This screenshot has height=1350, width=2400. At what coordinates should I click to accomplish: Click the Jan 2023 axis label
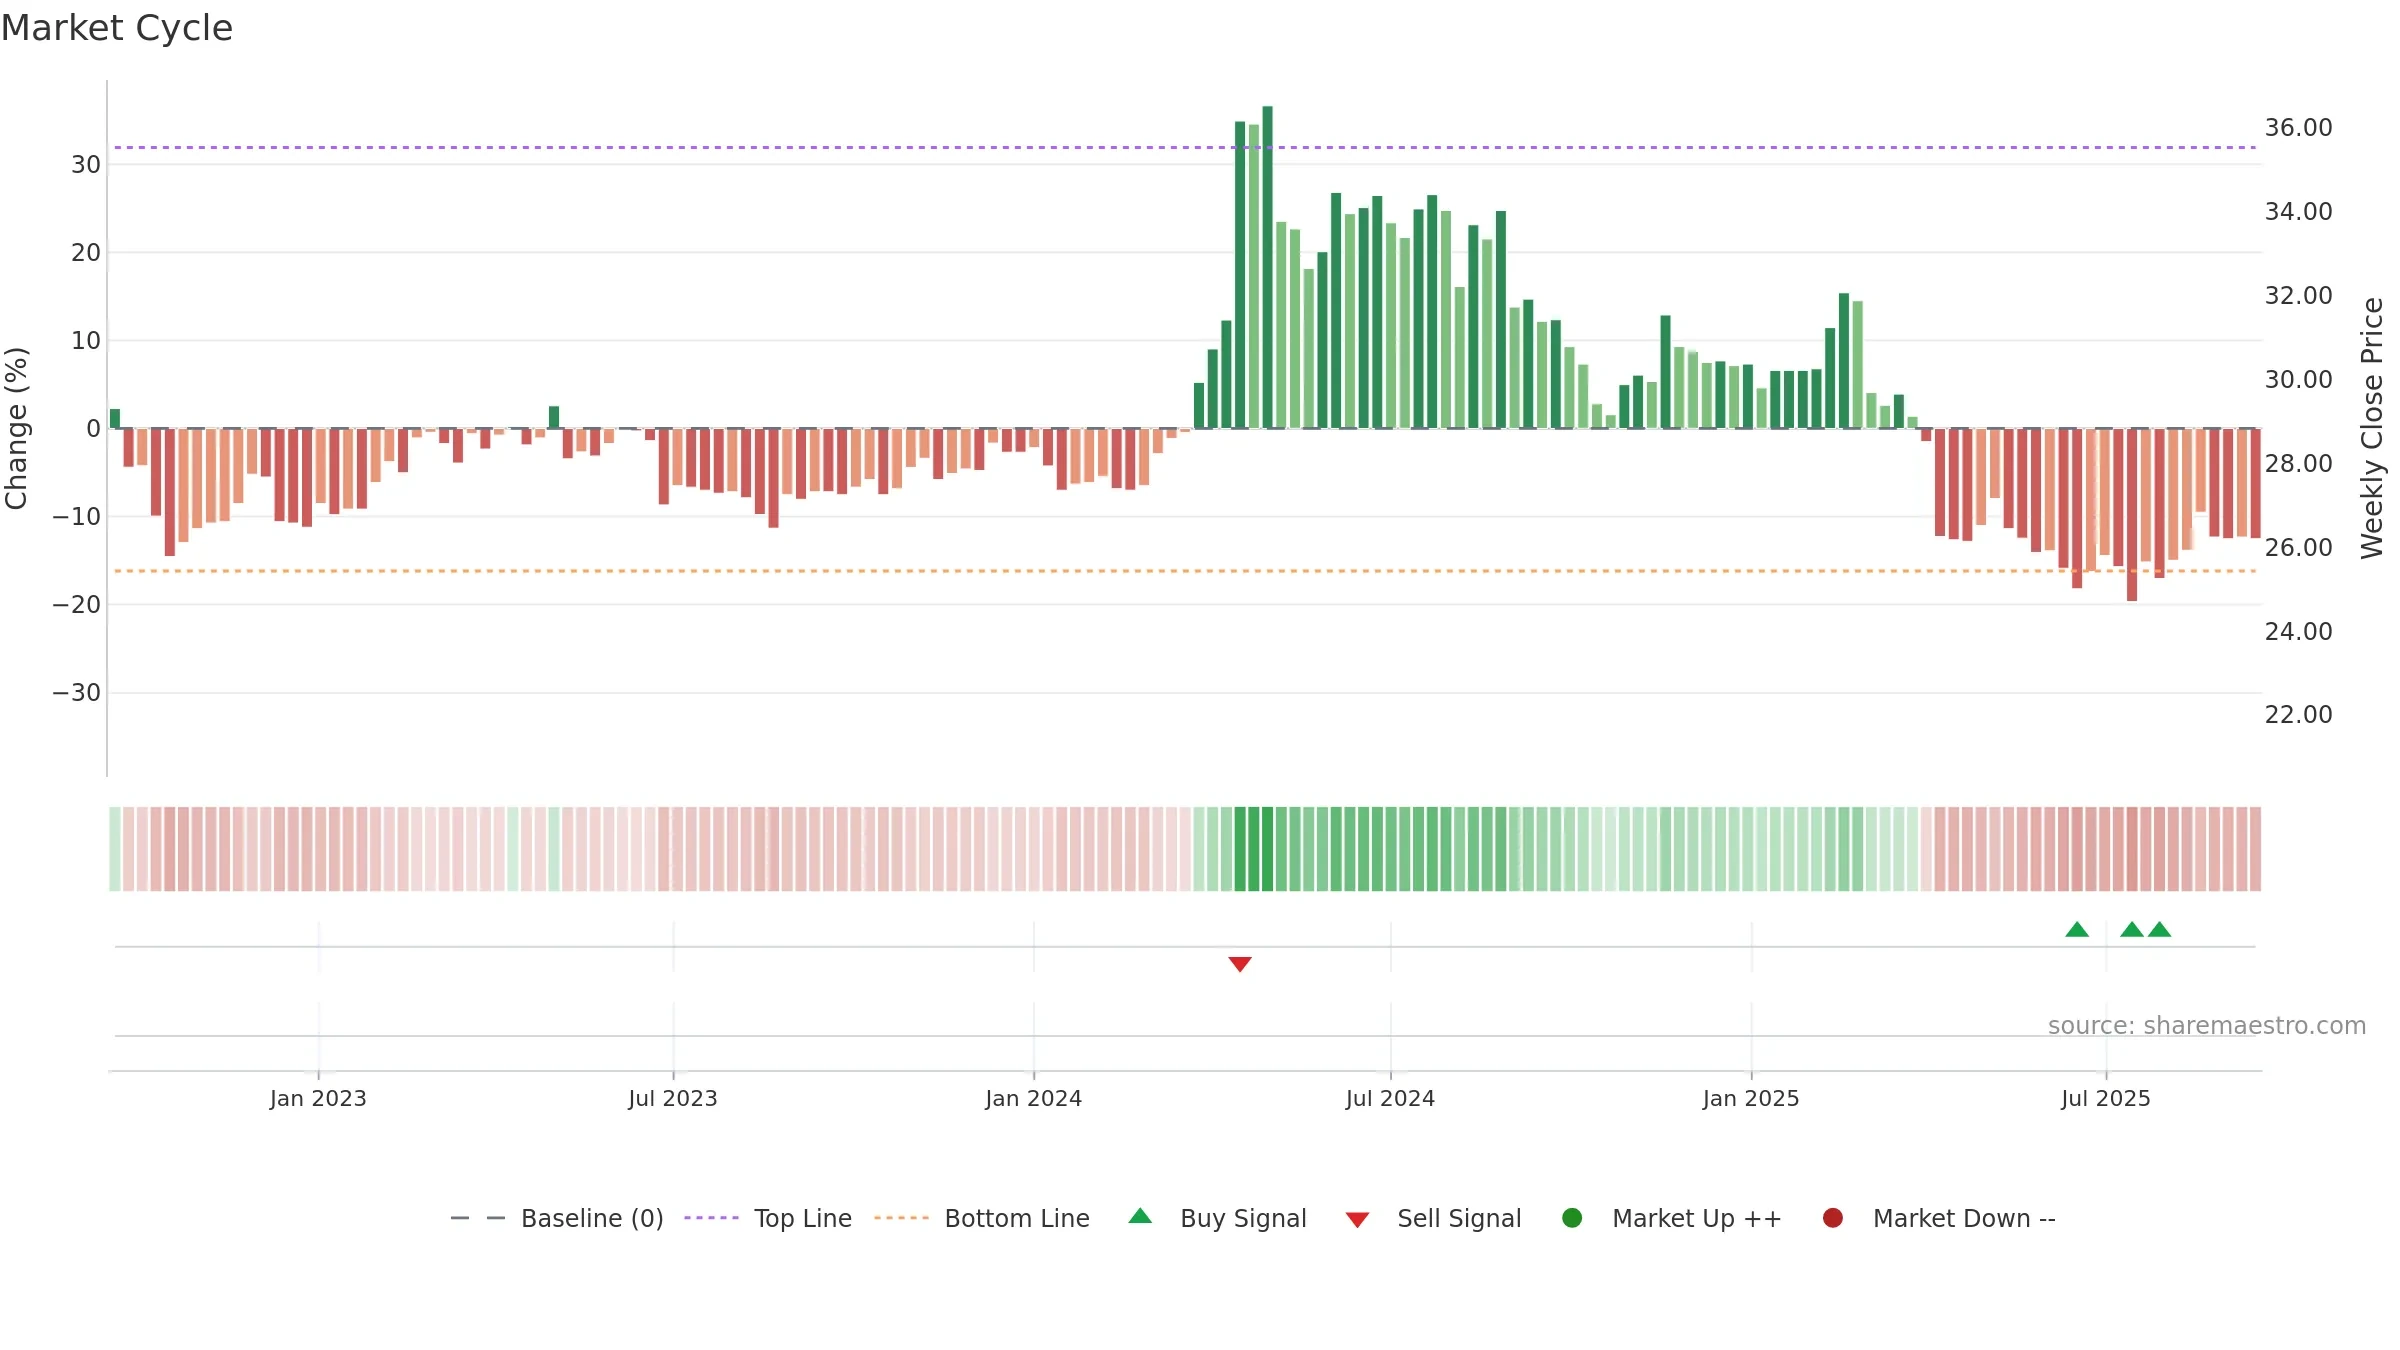point(318,1098)
